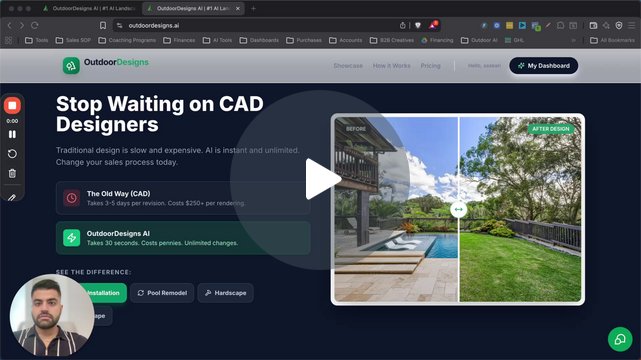Click the yellow square extension icon
The width and height of the screenshot is (641, 360).
tap(509, 25)
